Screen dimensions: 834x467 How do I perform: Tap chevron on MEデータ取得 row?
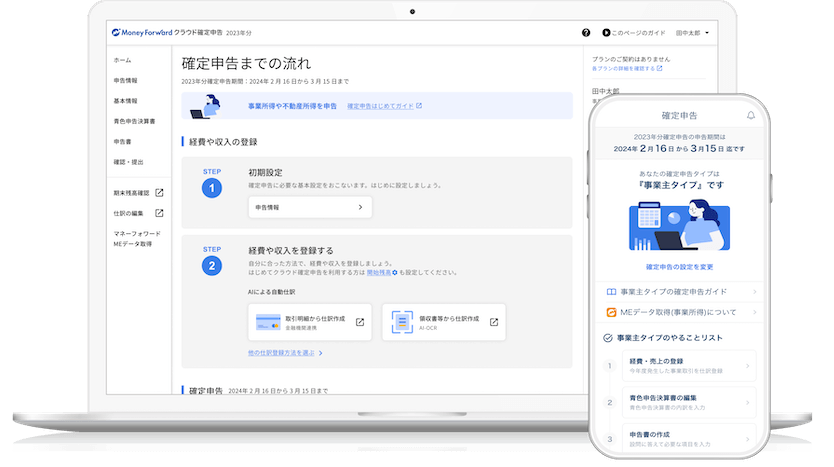[x=754, y=312]
